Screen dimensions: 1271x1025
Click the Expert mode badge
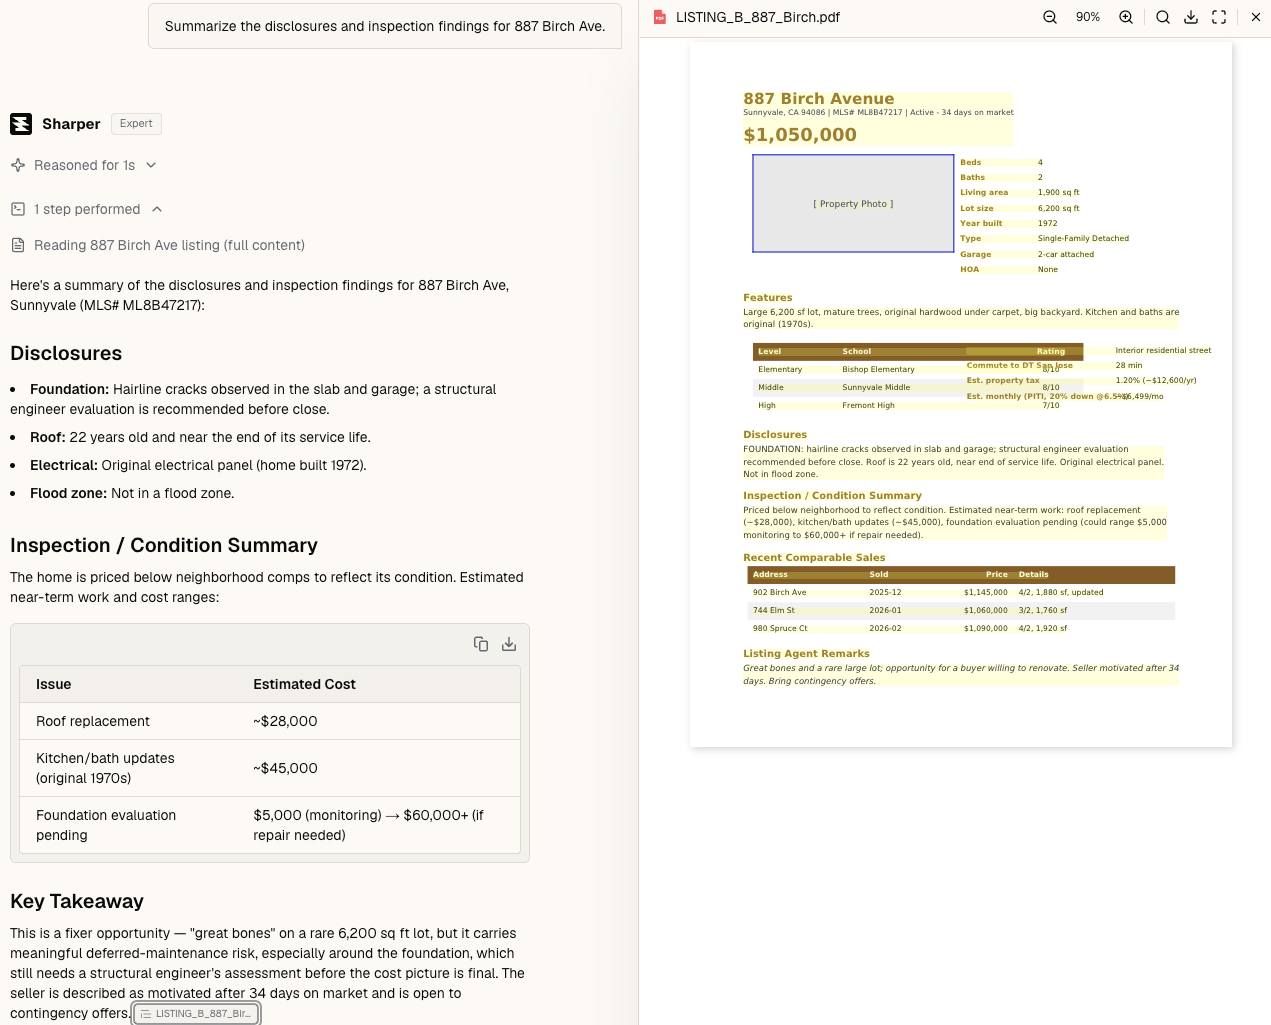pos(136,124)
